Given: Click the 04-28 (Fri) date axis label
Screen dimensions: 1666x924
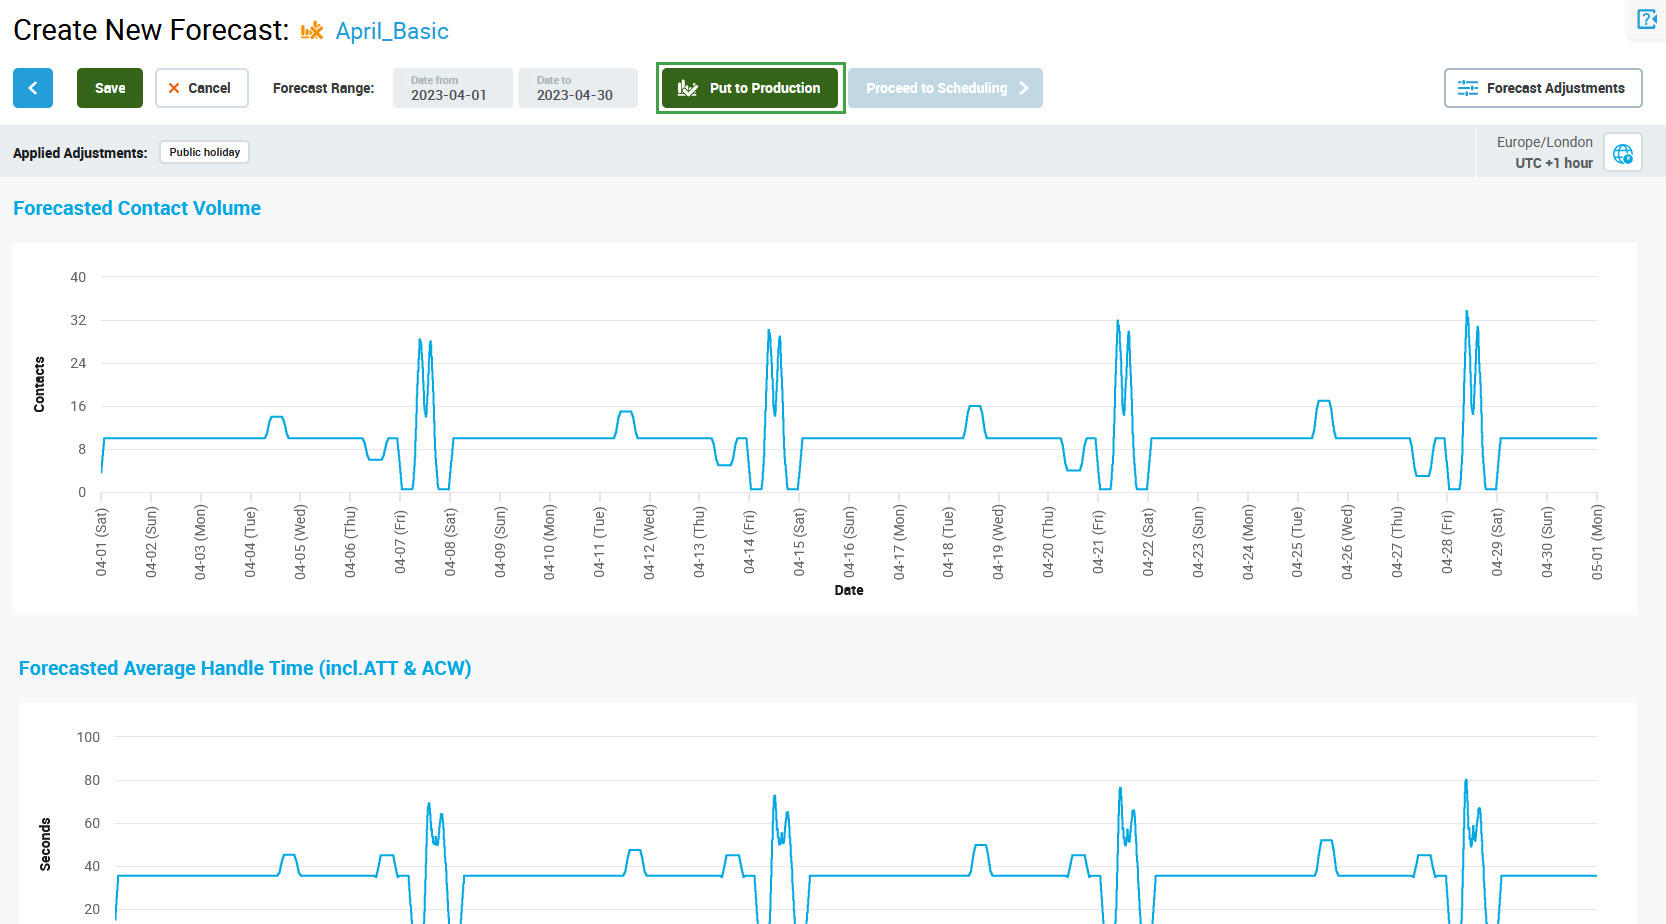Looking at the screenshot, I should pos(1447,541).
